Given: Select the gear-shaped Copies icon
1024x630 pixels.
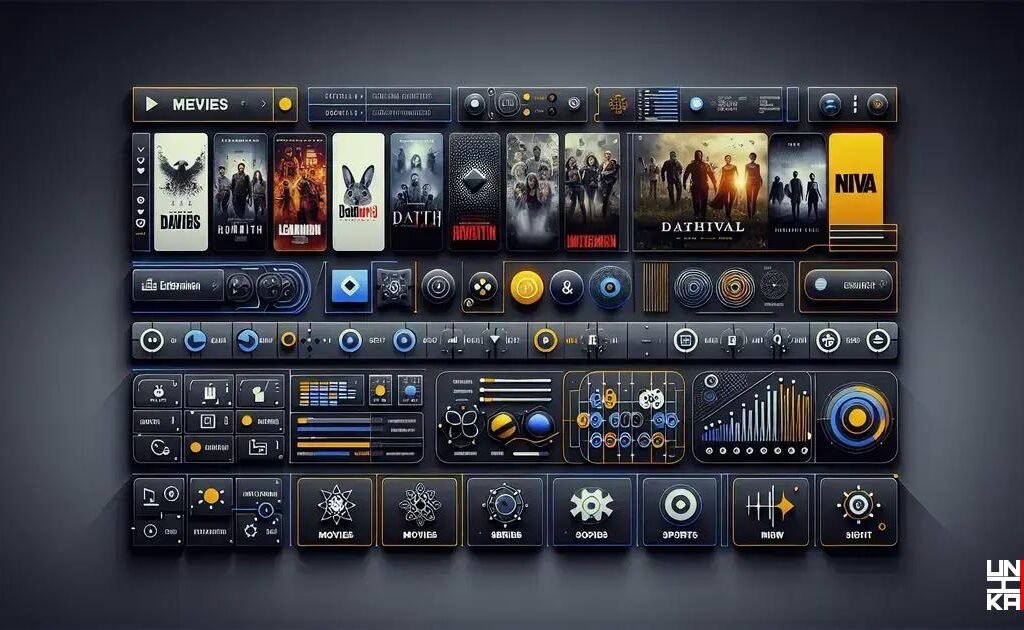Looking at the screenshot, I should click(594, 508).
